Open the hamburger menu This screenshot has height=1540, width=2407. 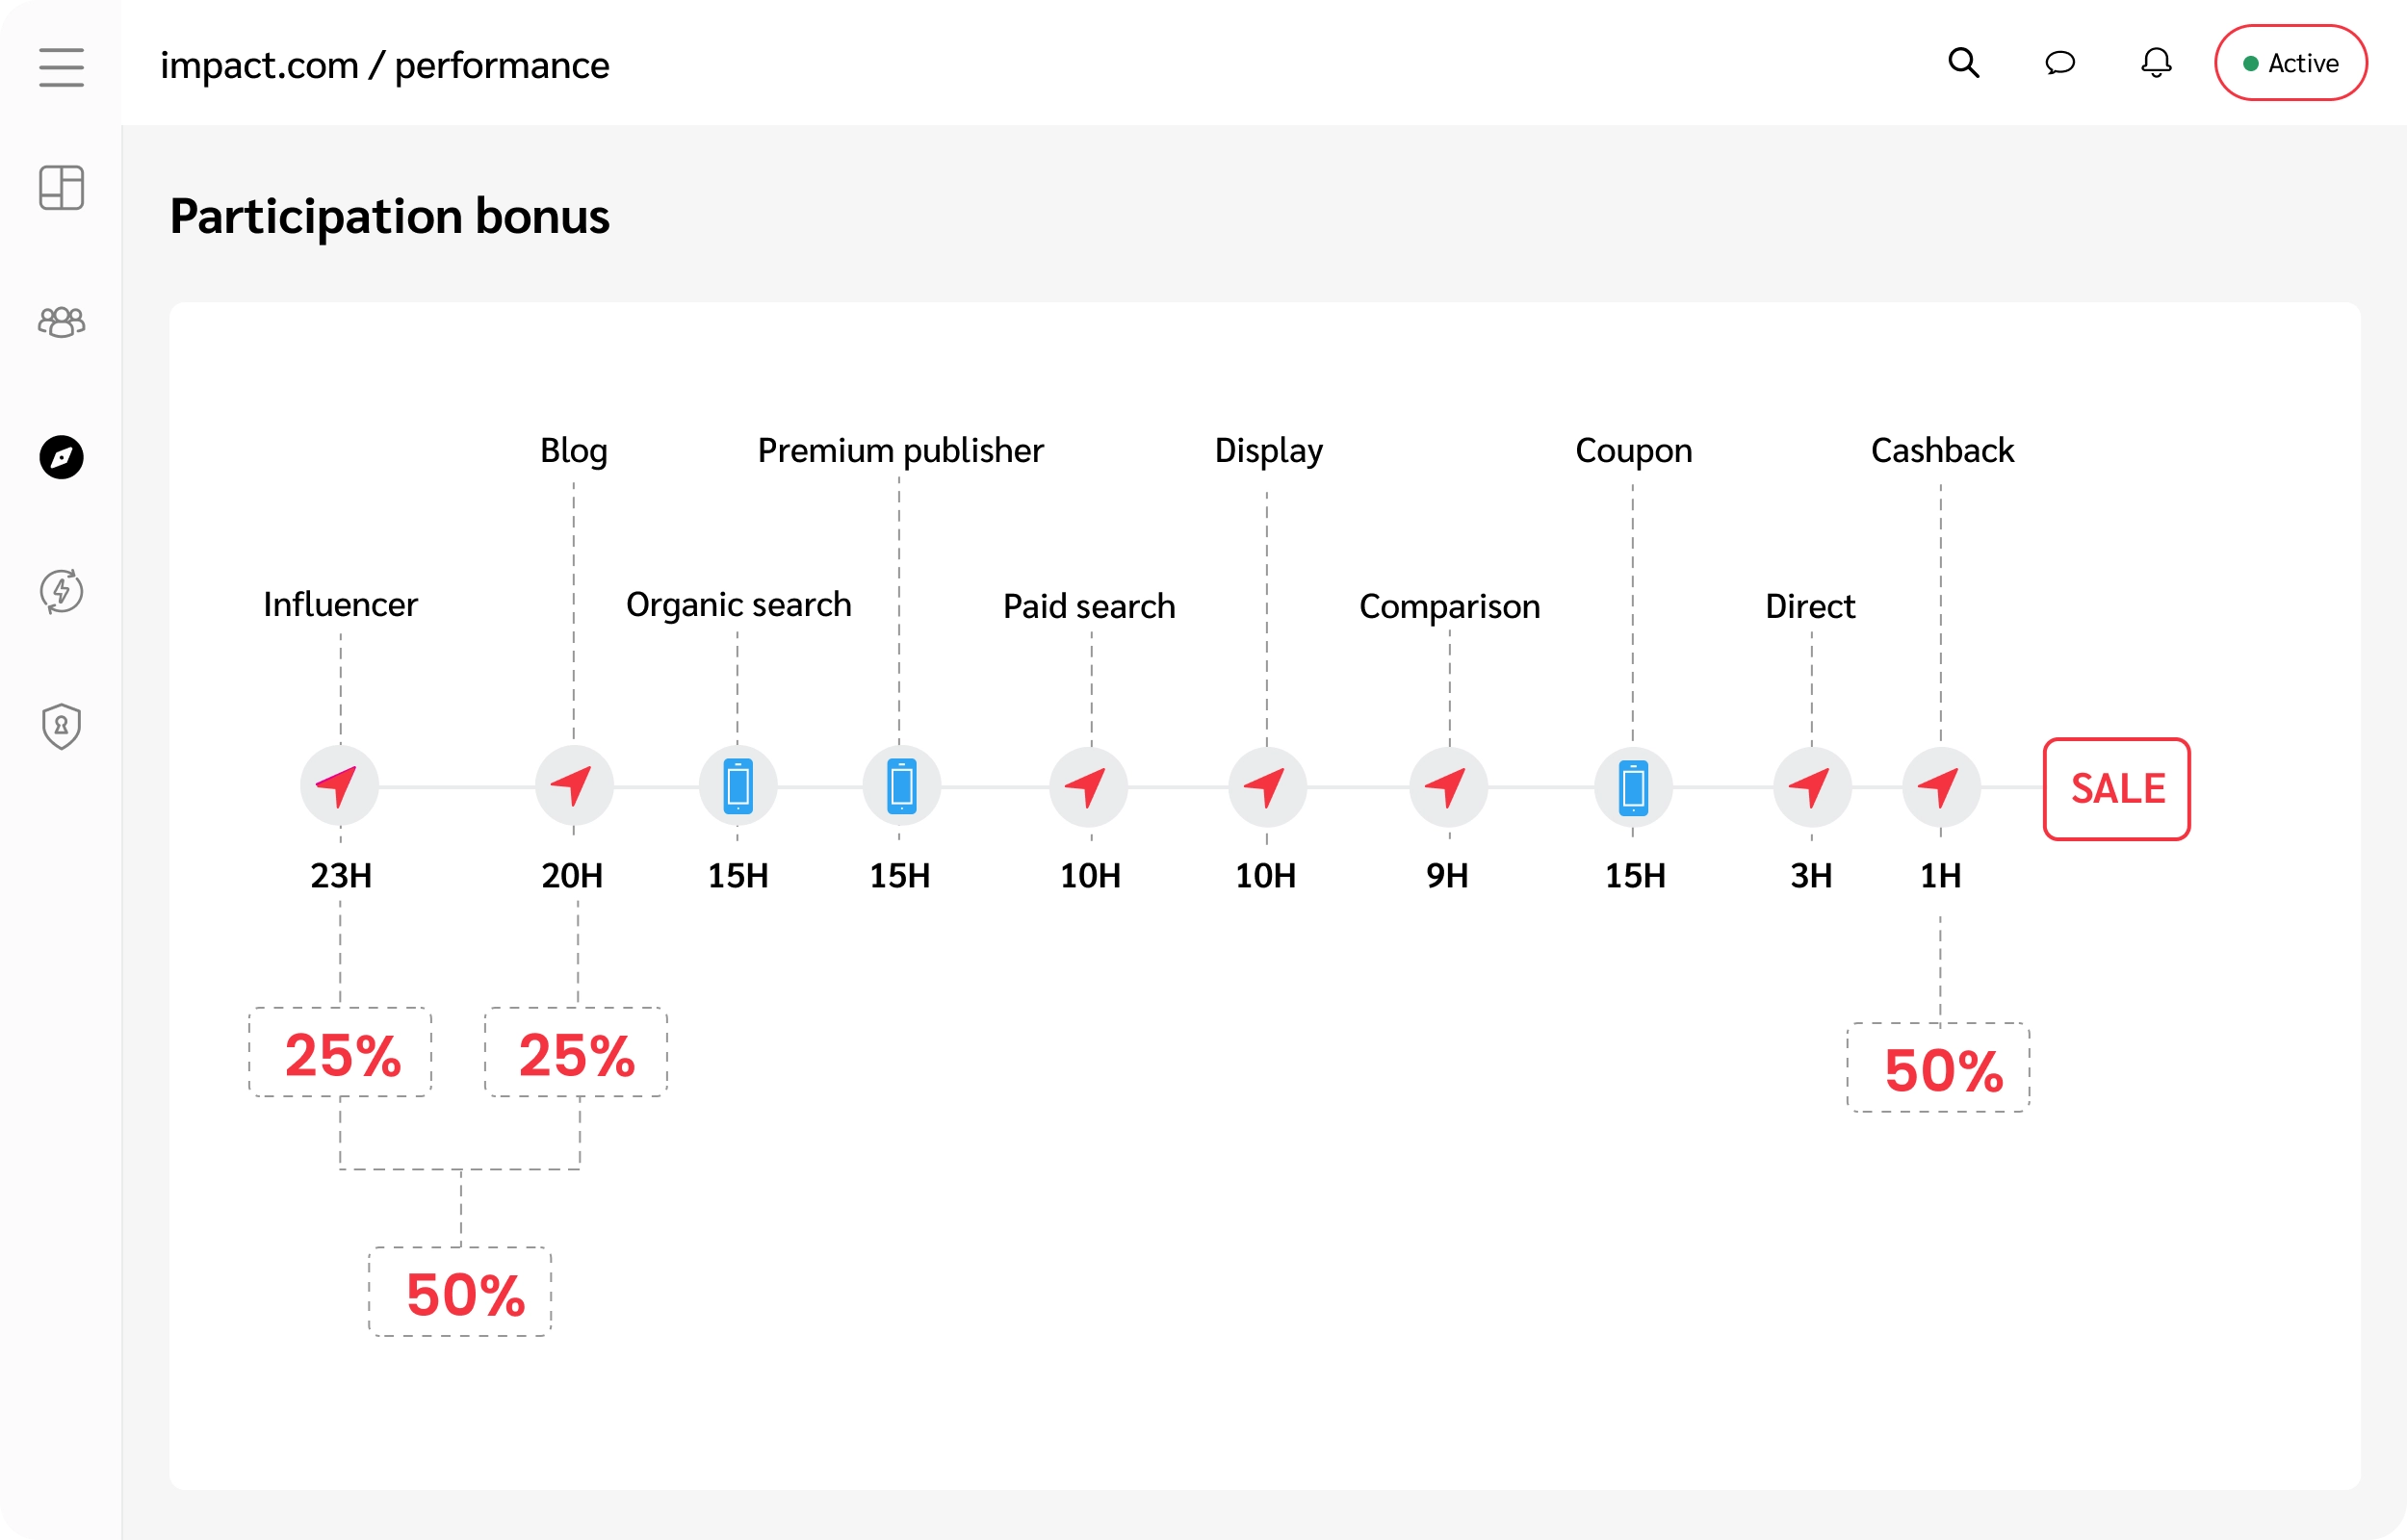(x=61, y=67)
